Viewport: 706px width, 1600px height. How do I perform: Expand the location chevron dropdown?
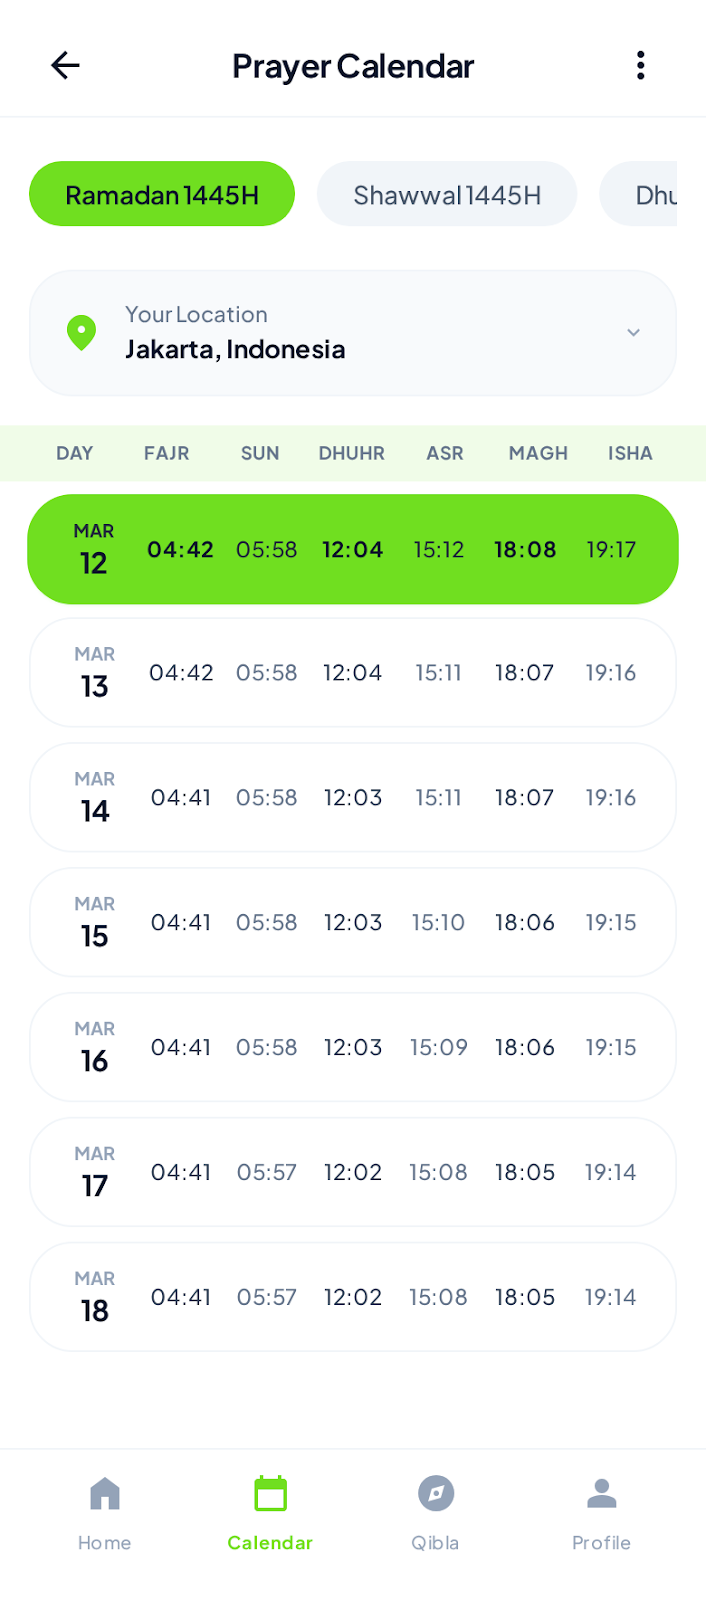[x=633, y=333]
